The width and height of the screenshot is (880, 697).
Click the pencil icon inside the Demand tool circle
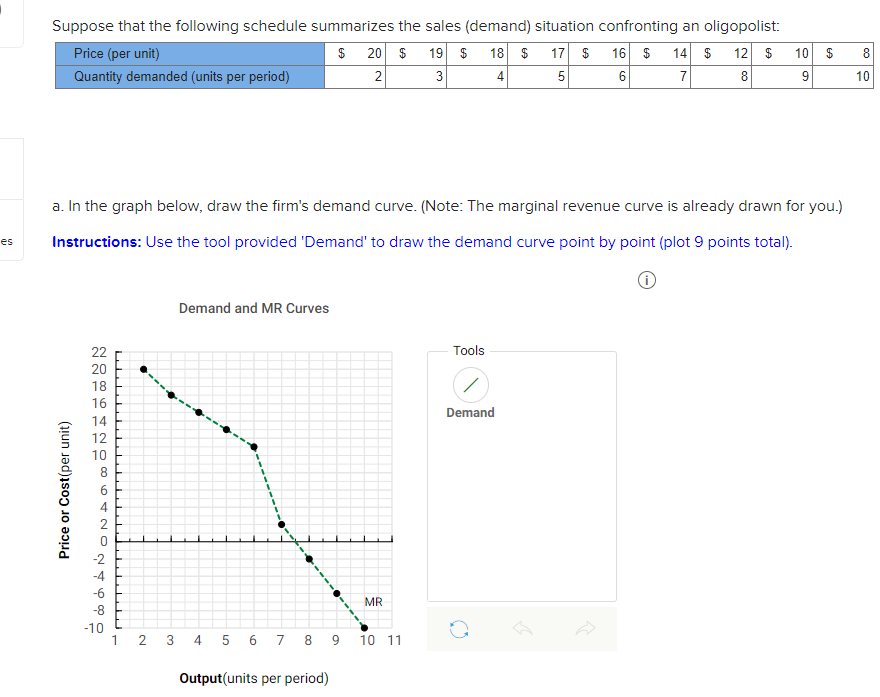[470, 384]
